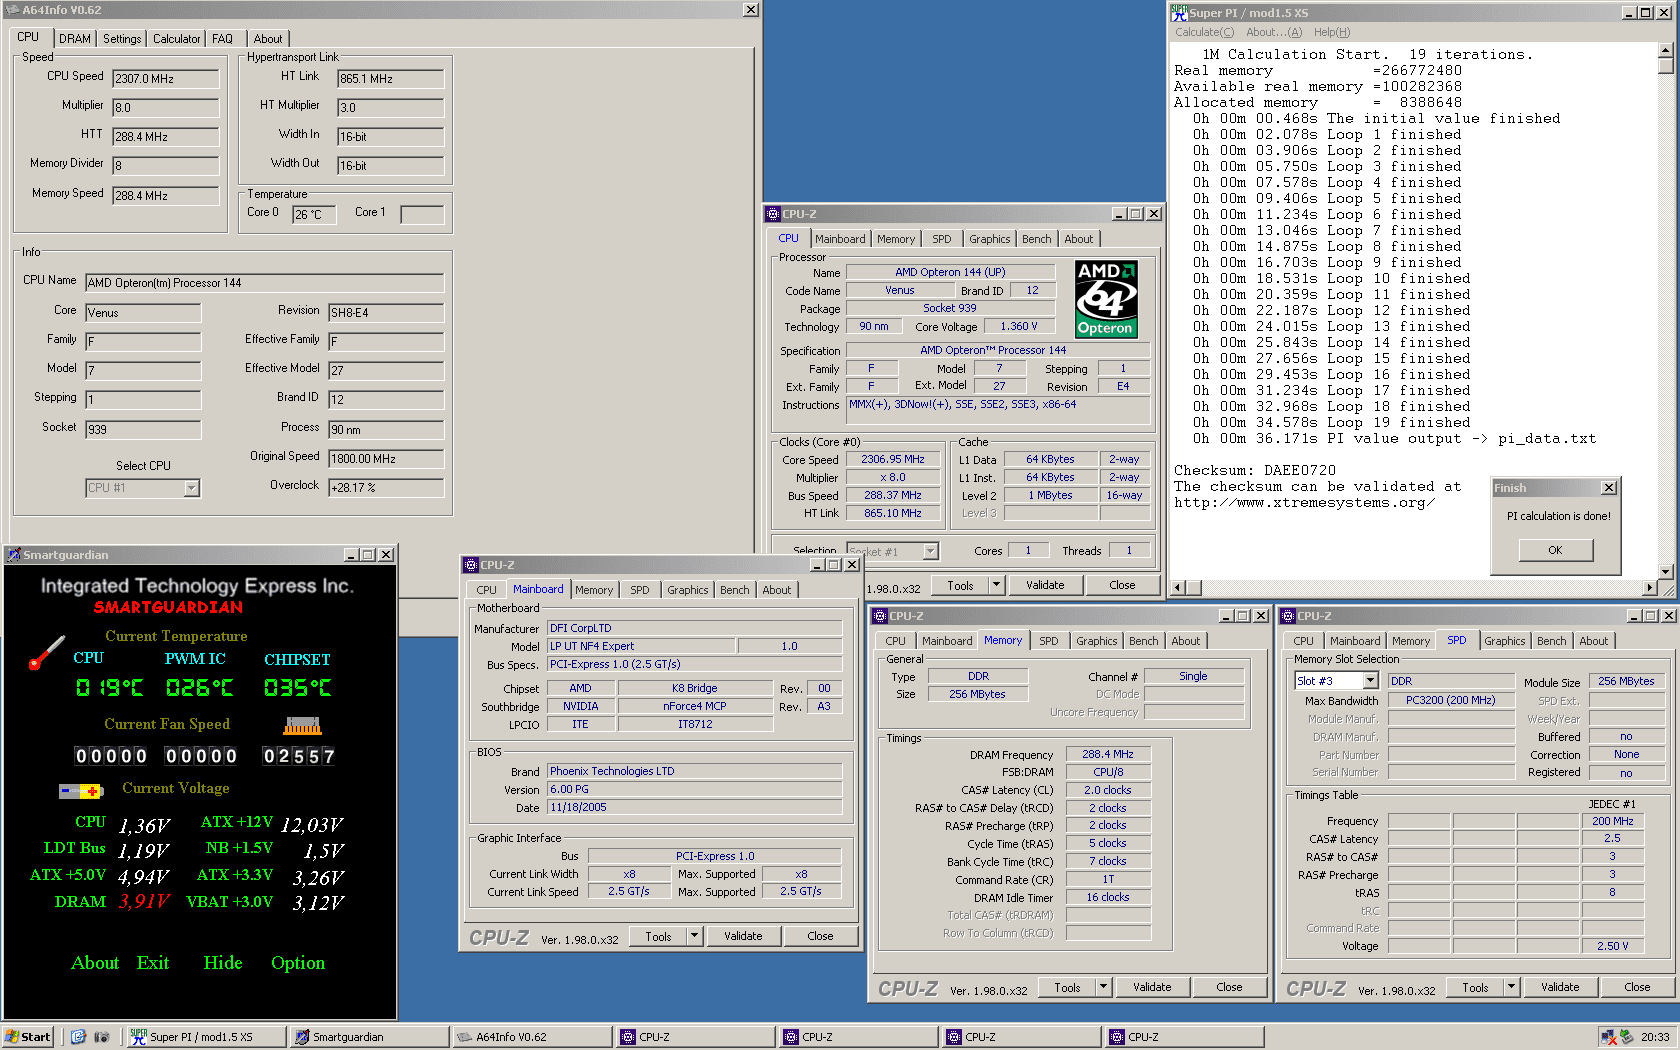The image size is (1680, 1050).
Task: Click the Internet Explorer quick launch icon
Action: 79,1037
